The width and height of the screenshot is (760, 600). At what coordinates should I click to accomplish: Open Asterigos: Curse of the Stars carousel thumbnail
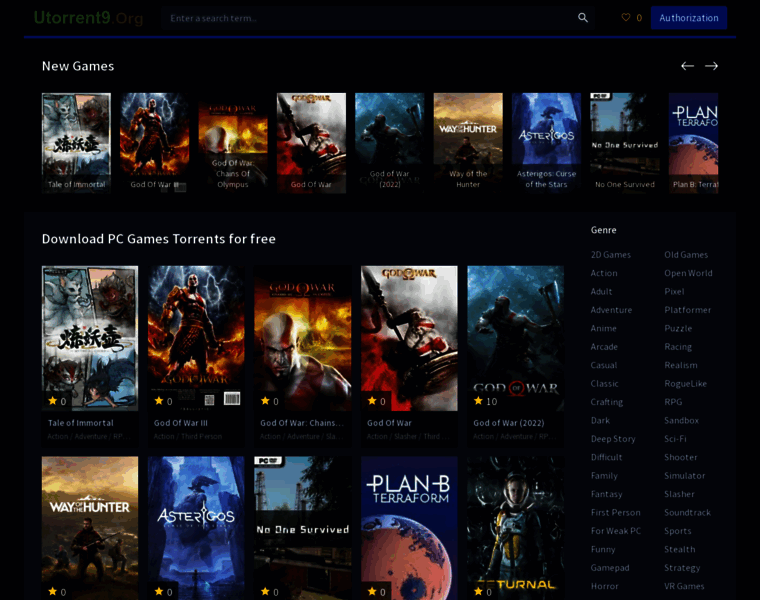click(546, 143)
